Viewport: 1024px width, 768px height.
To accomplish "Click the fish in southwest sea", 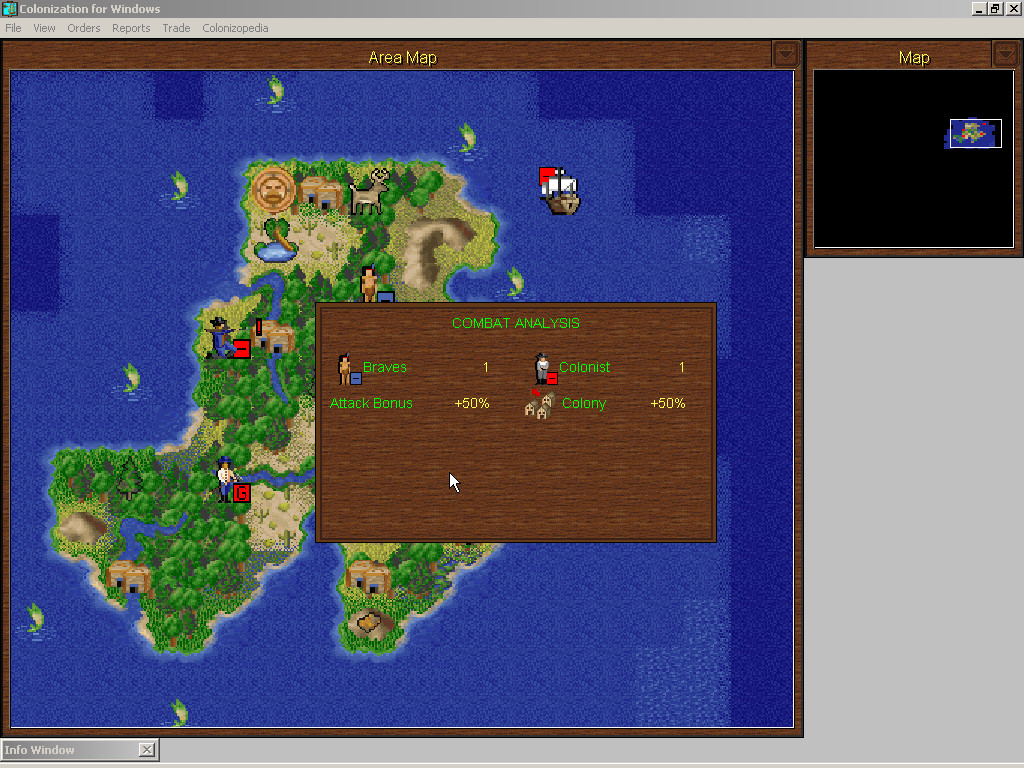I will pyautogui.click(x=35, y=618).
